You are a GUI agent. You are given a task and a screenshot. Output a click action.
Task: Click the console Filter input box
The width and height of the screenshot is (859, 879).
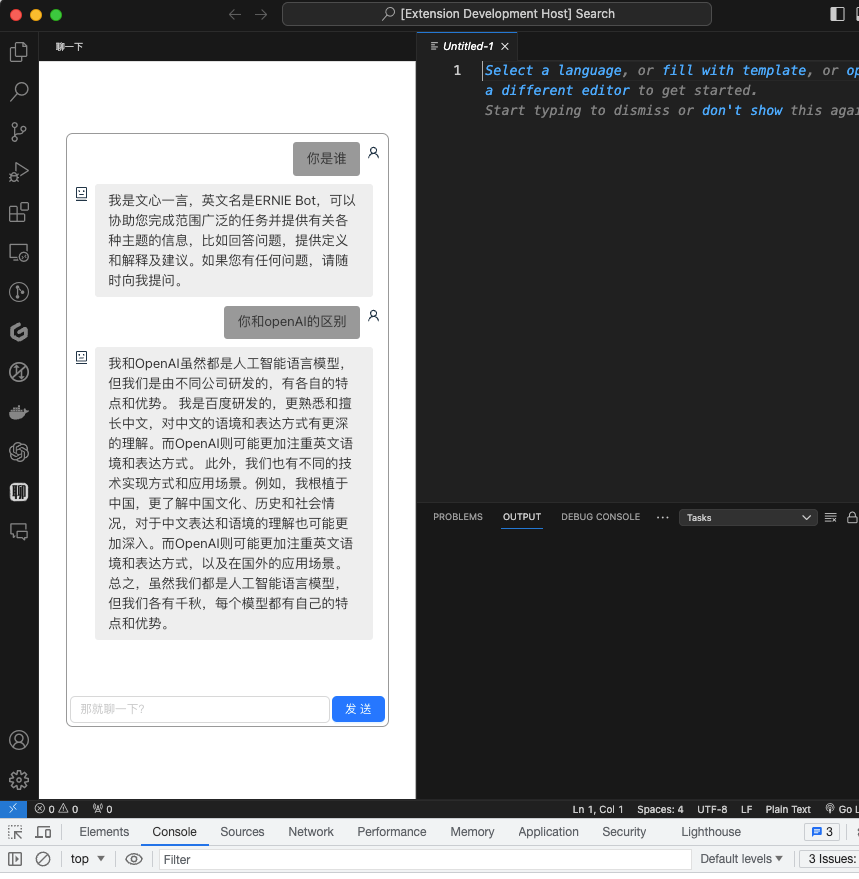424,859
